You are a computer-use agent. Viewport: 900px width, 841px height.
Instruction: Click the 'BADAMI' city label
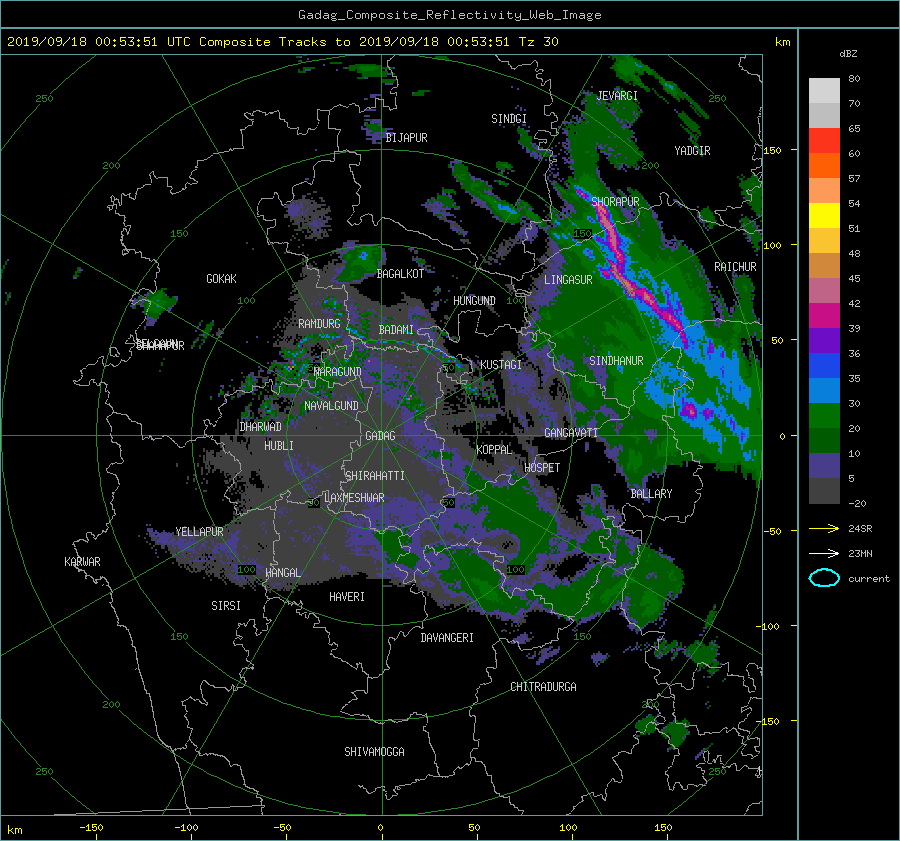[x=396, y=330]
